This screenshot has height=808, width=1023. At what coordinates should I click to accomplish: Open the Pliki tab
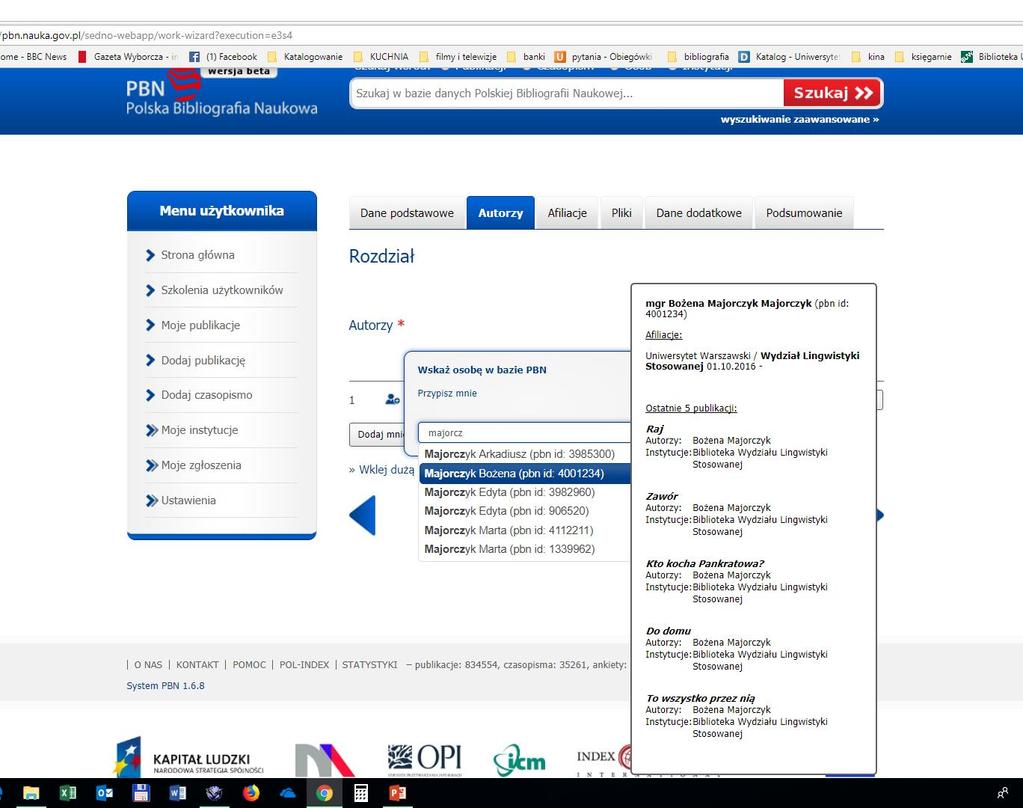pos(621,213)
